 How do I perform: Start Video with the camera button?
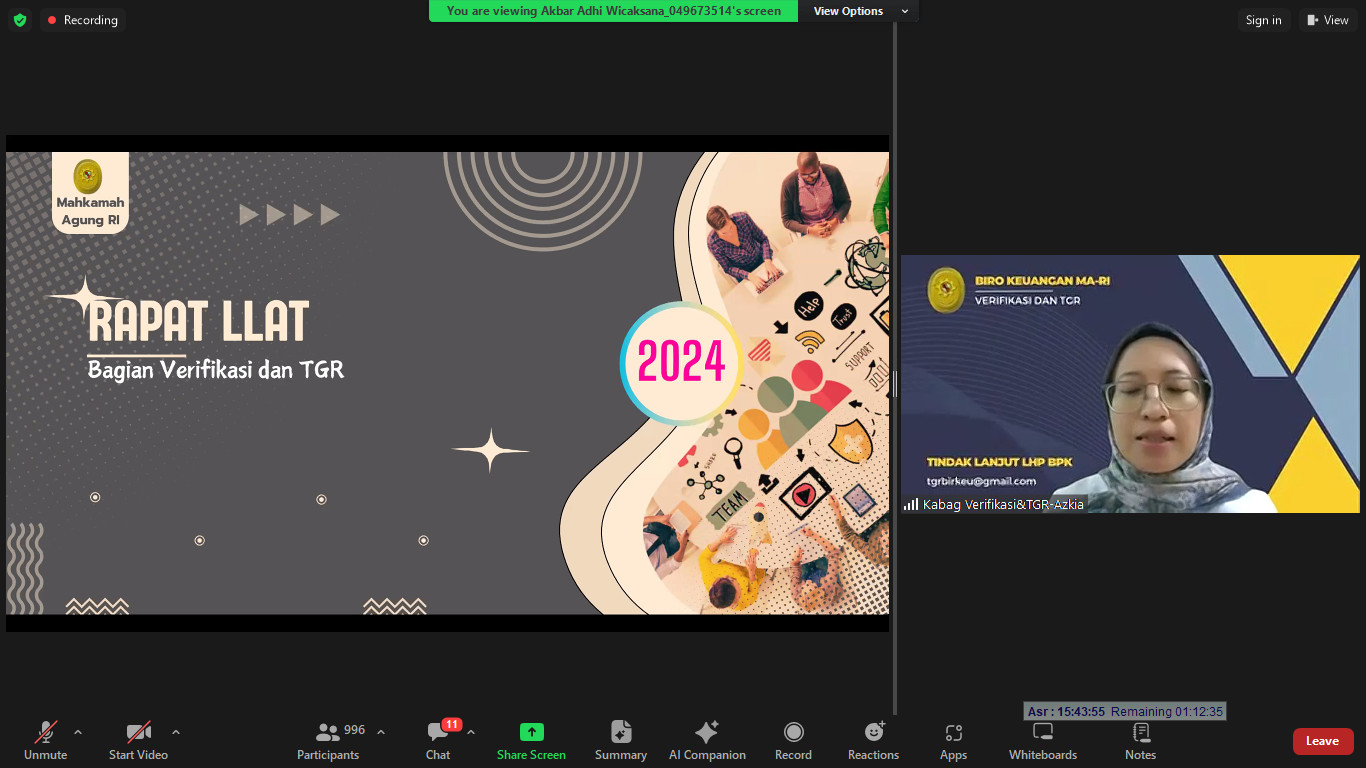click(138, 741)
